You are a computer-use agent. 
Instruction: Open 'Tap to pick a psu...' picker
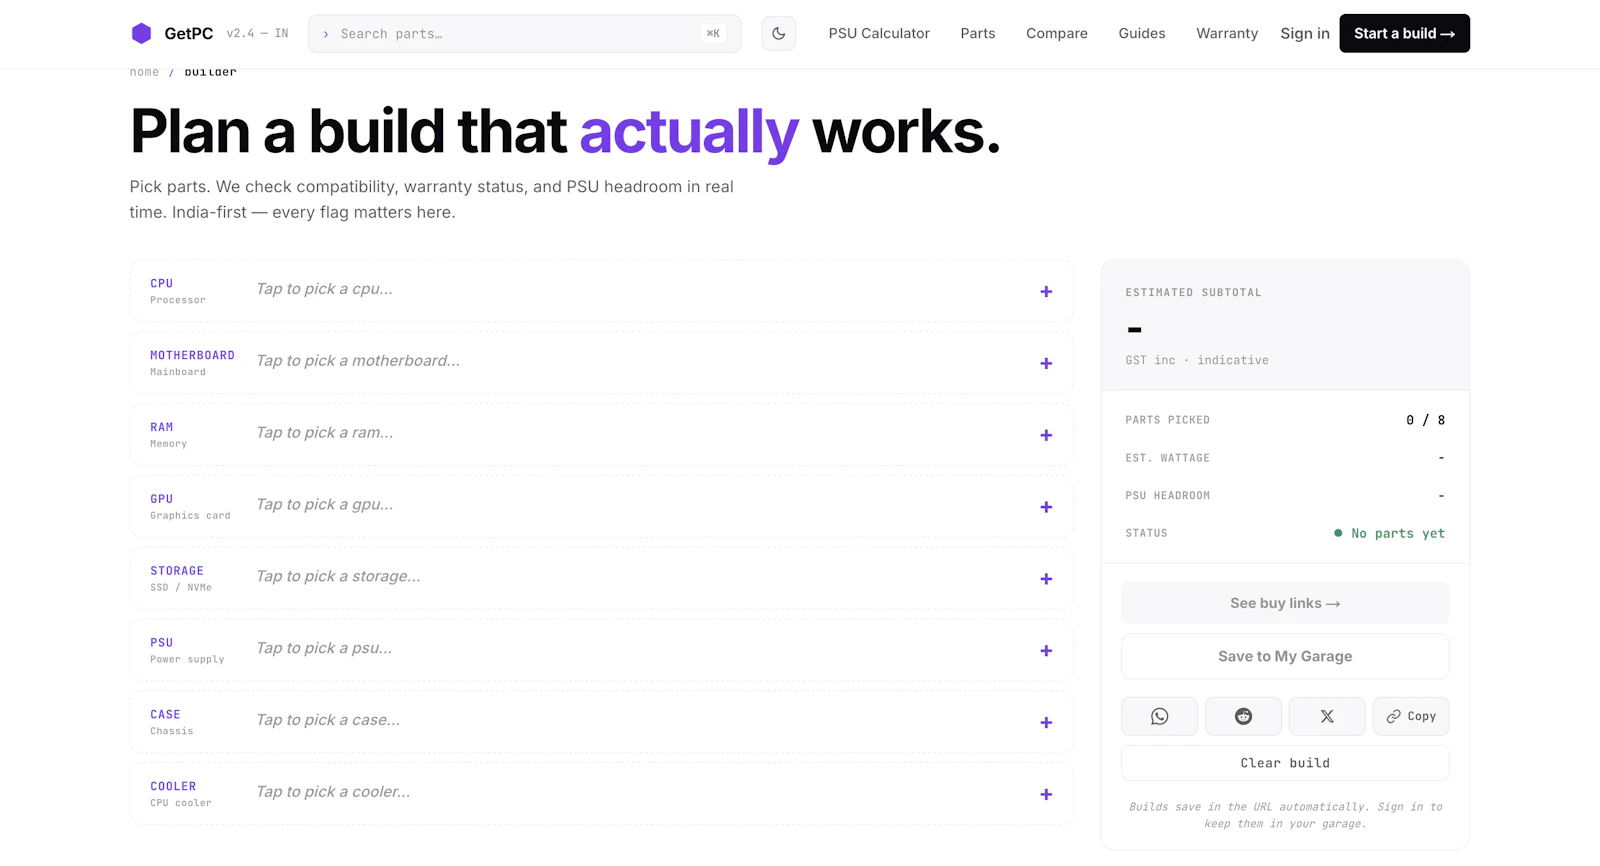click(x=324, y=649)
